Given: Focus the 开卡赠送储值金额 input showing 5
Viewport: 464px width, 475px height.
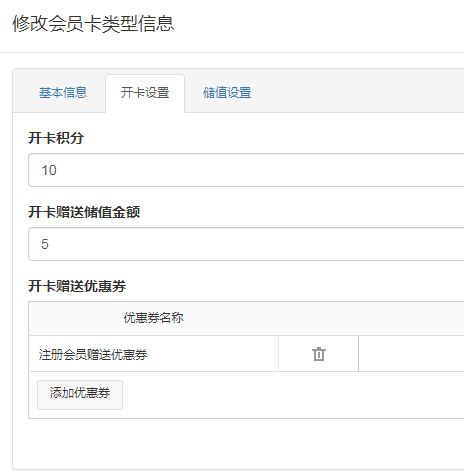Looking at the screenshot, I should [246, 244].
